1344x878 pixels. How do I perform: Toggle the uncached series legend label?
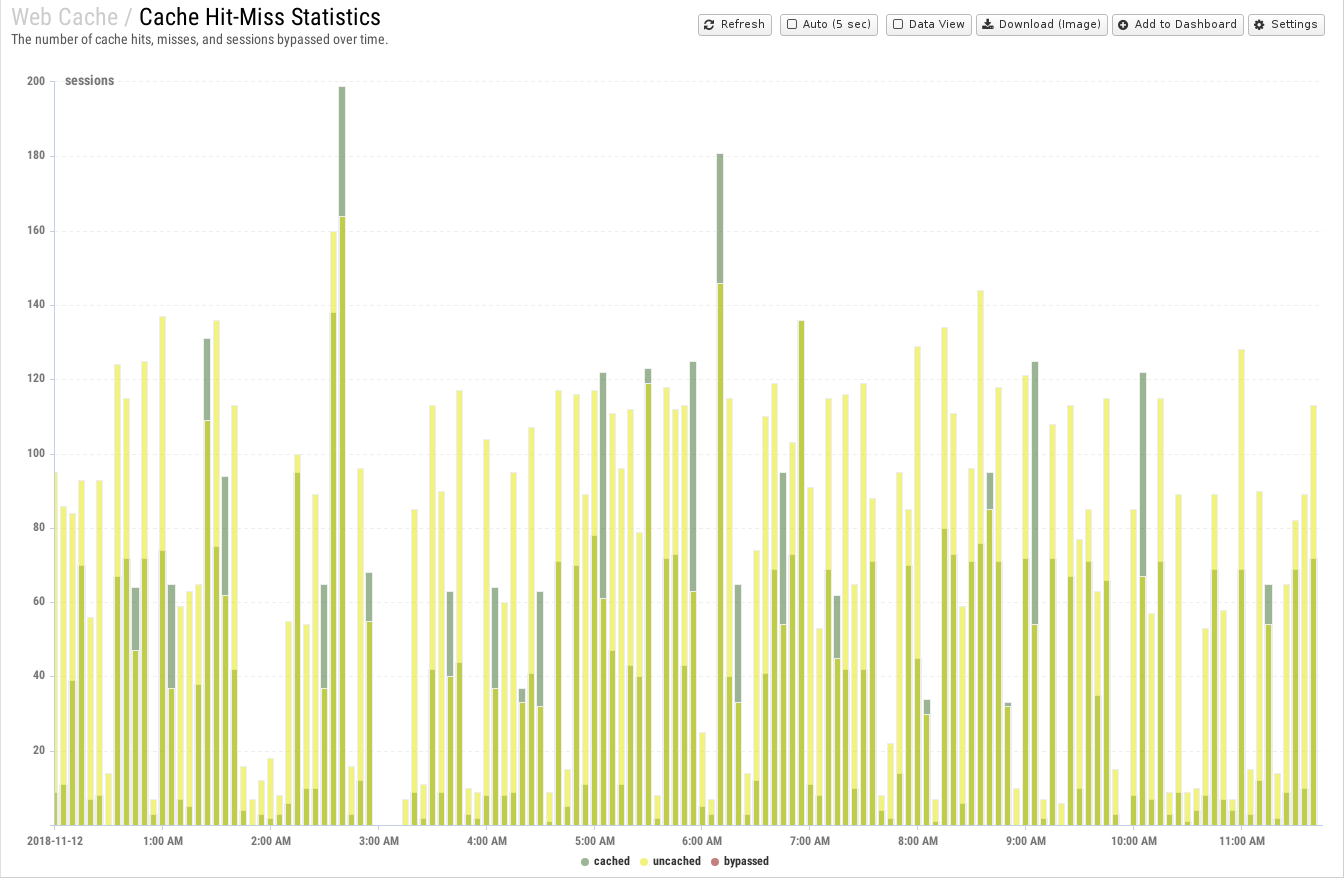click(677, 861)
